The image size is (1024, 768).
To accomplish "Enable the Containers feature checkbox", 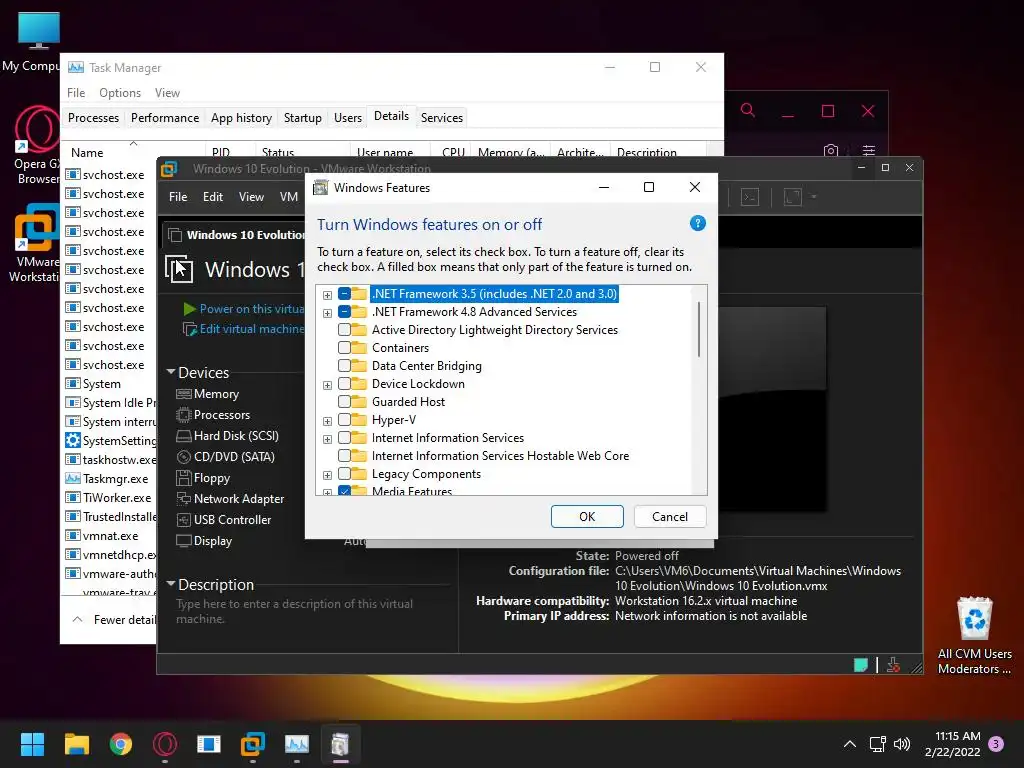I will [344, 348].
